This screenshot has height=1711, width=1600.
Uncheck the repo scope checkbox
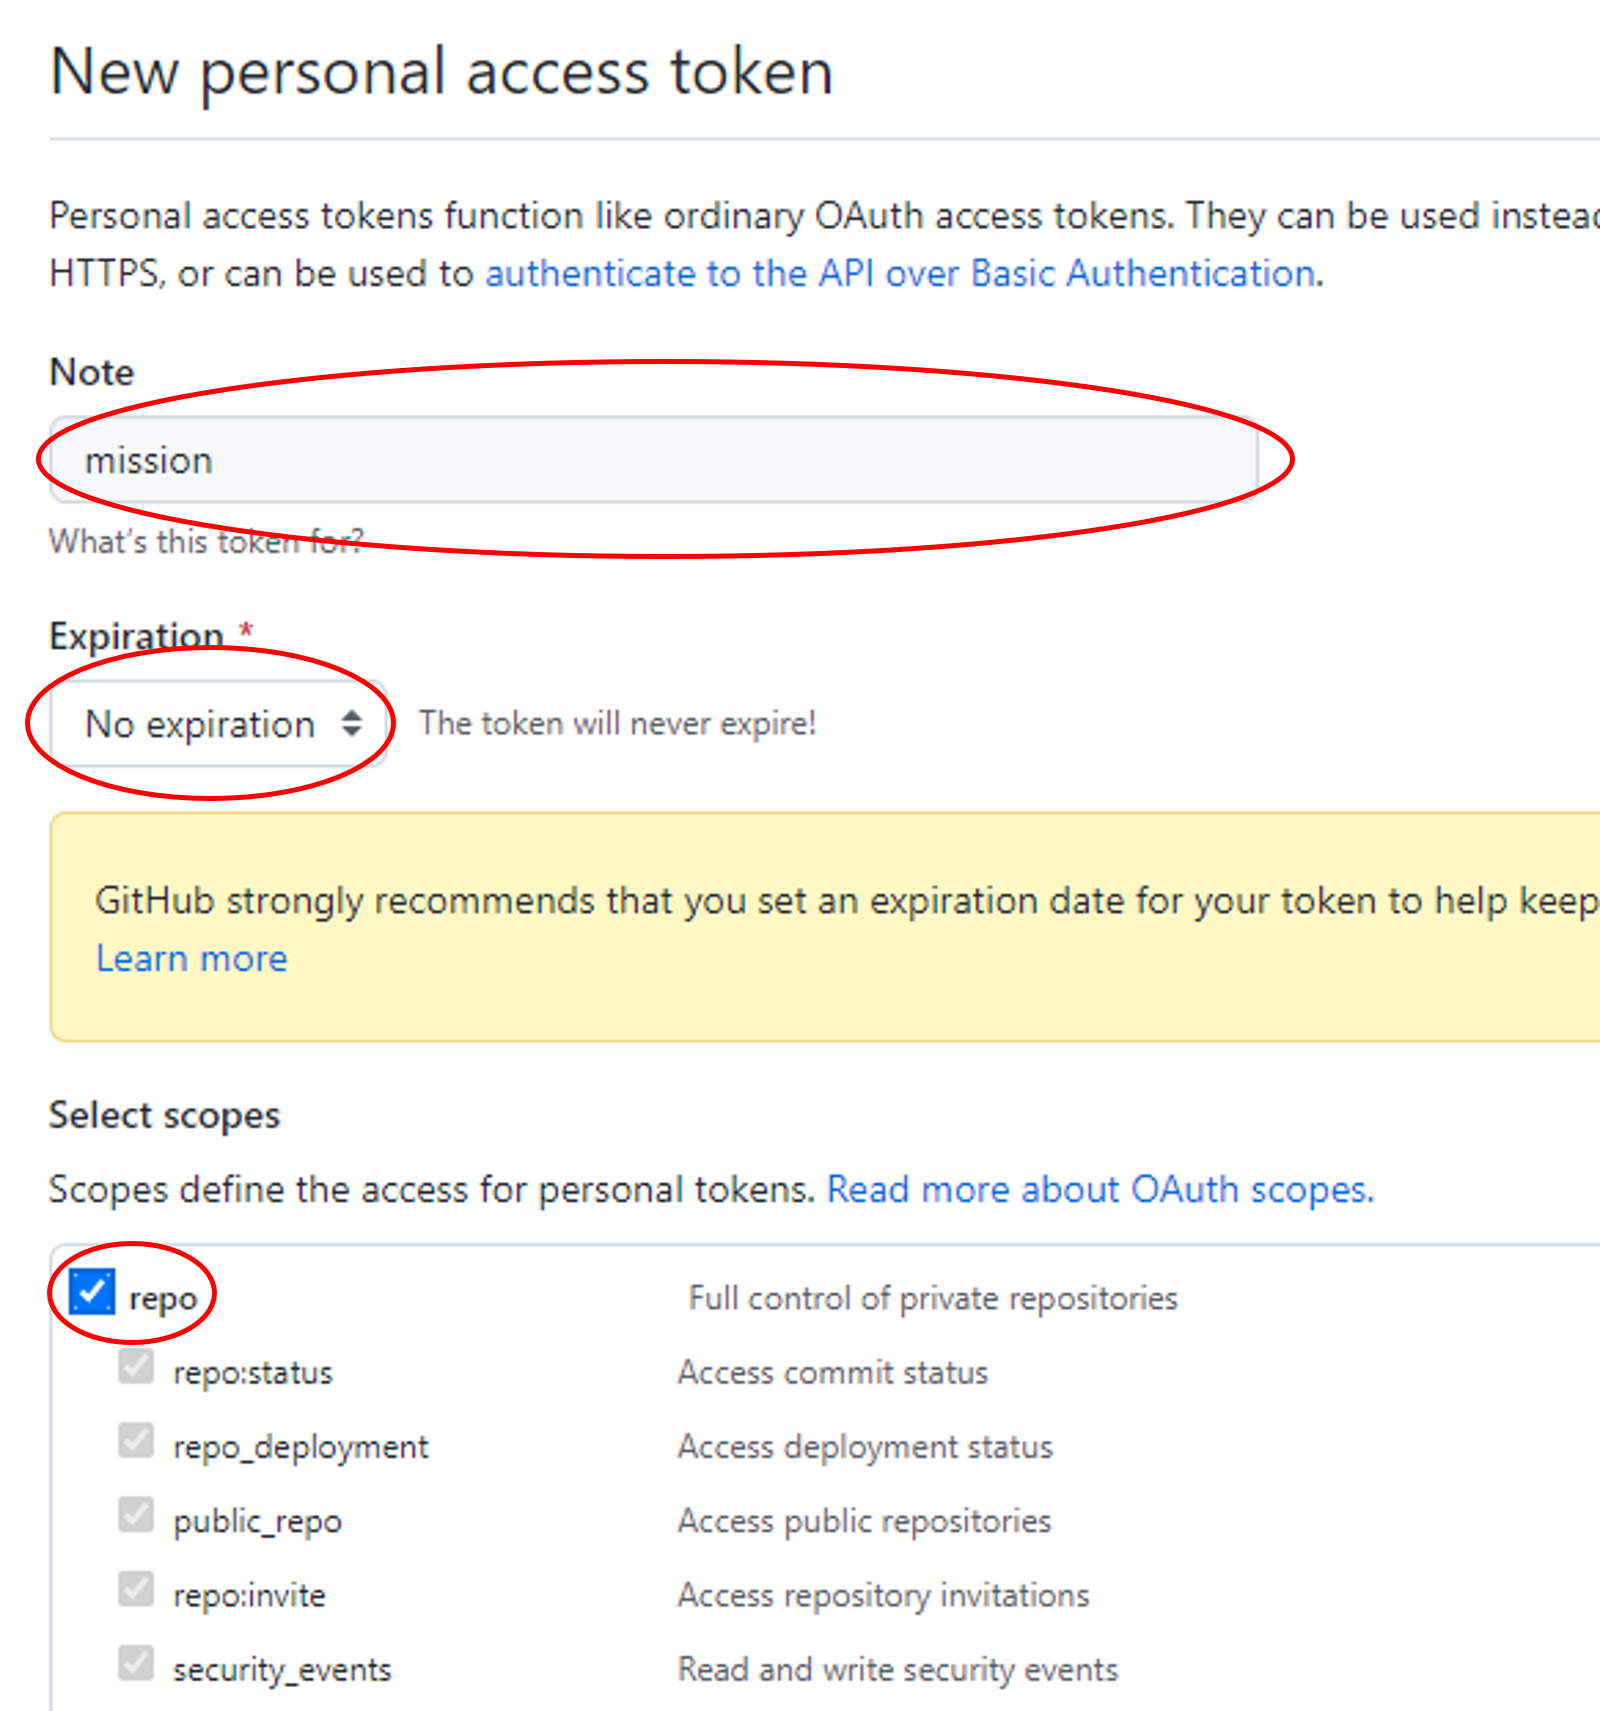(x=93, y=1292)
